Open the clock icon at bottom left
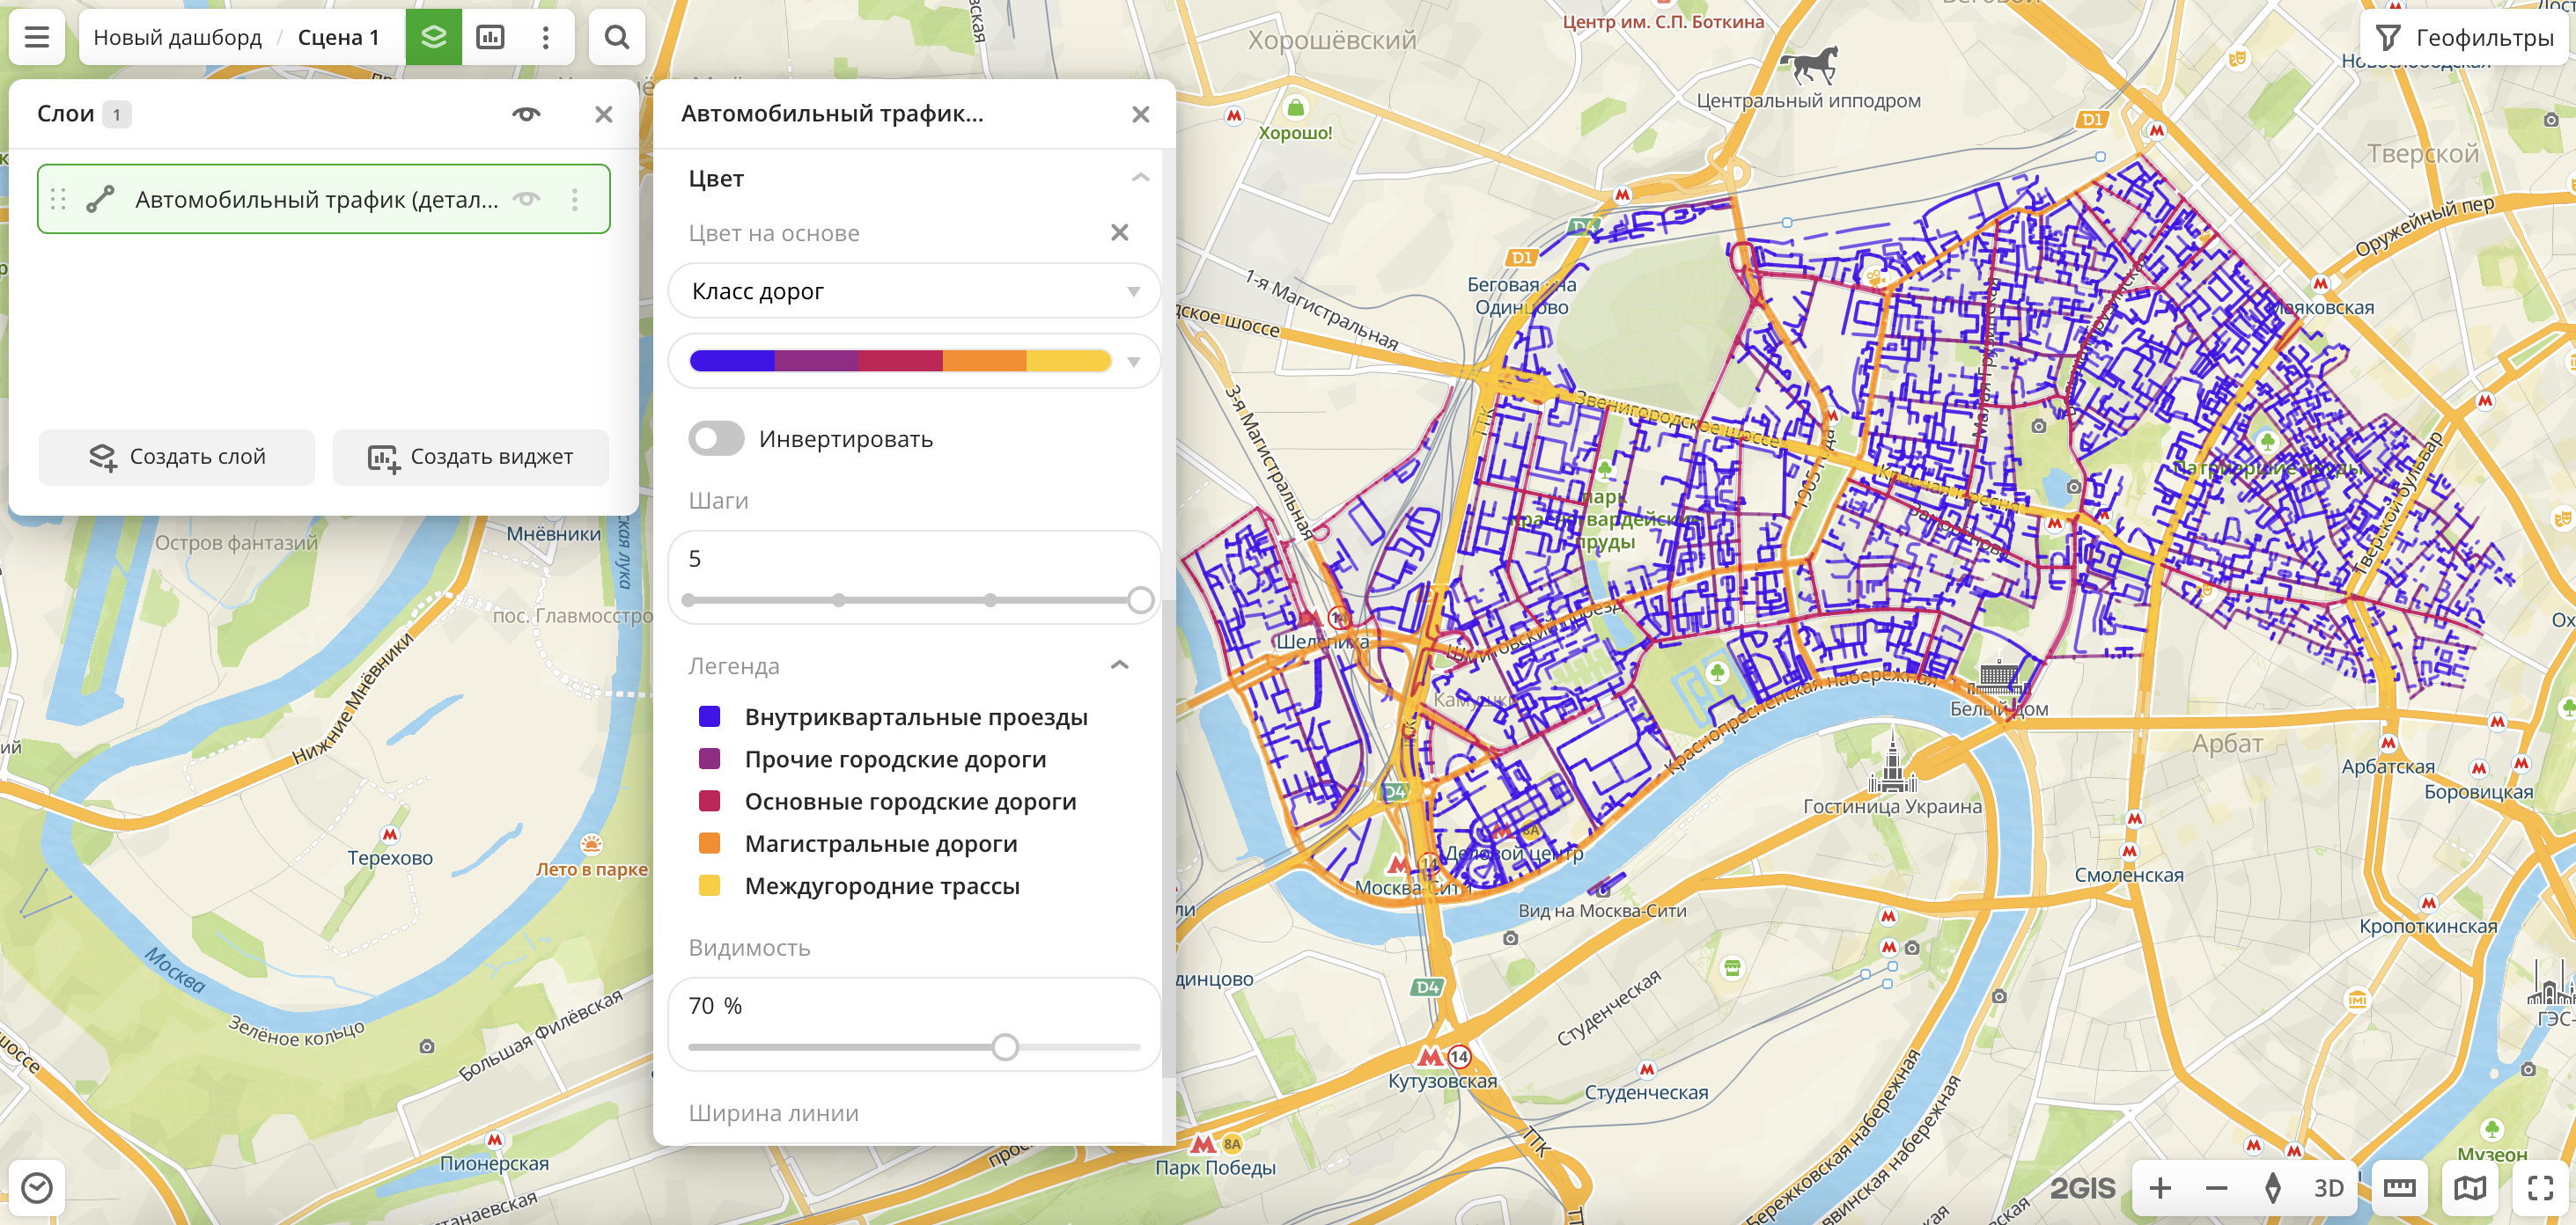 tap(37, 1187)
